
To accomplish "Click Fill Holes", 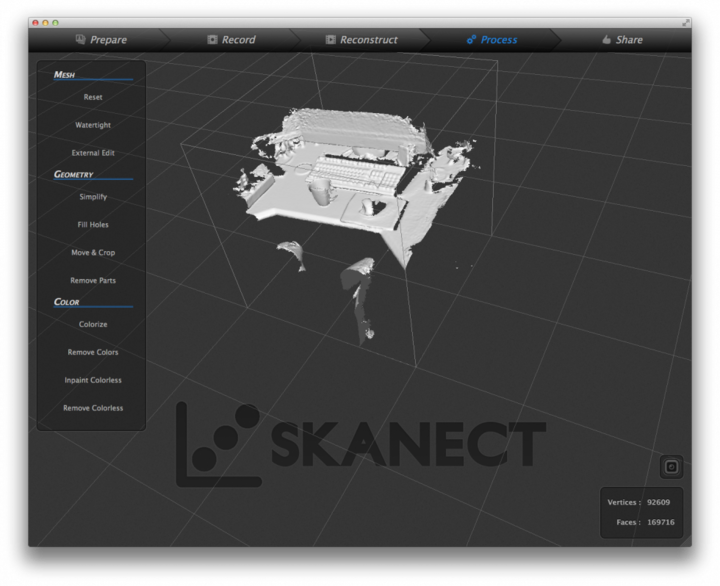I will [93, 225].
